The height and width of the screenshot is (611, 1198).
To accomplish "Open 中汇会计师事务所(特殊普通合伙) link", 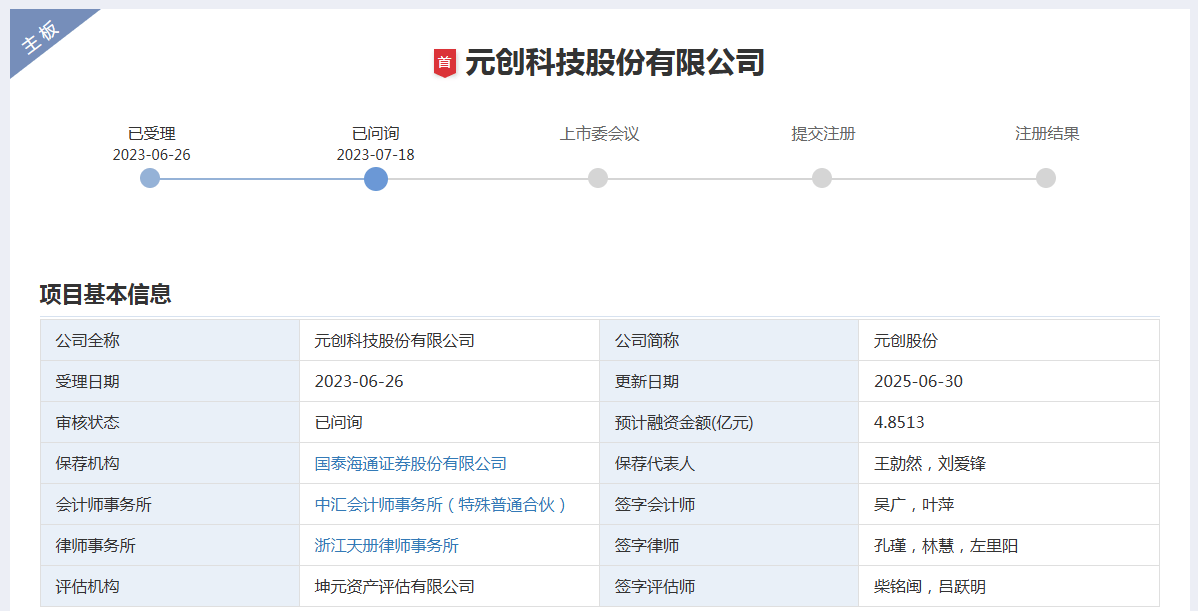I will (x=440, y=505).
